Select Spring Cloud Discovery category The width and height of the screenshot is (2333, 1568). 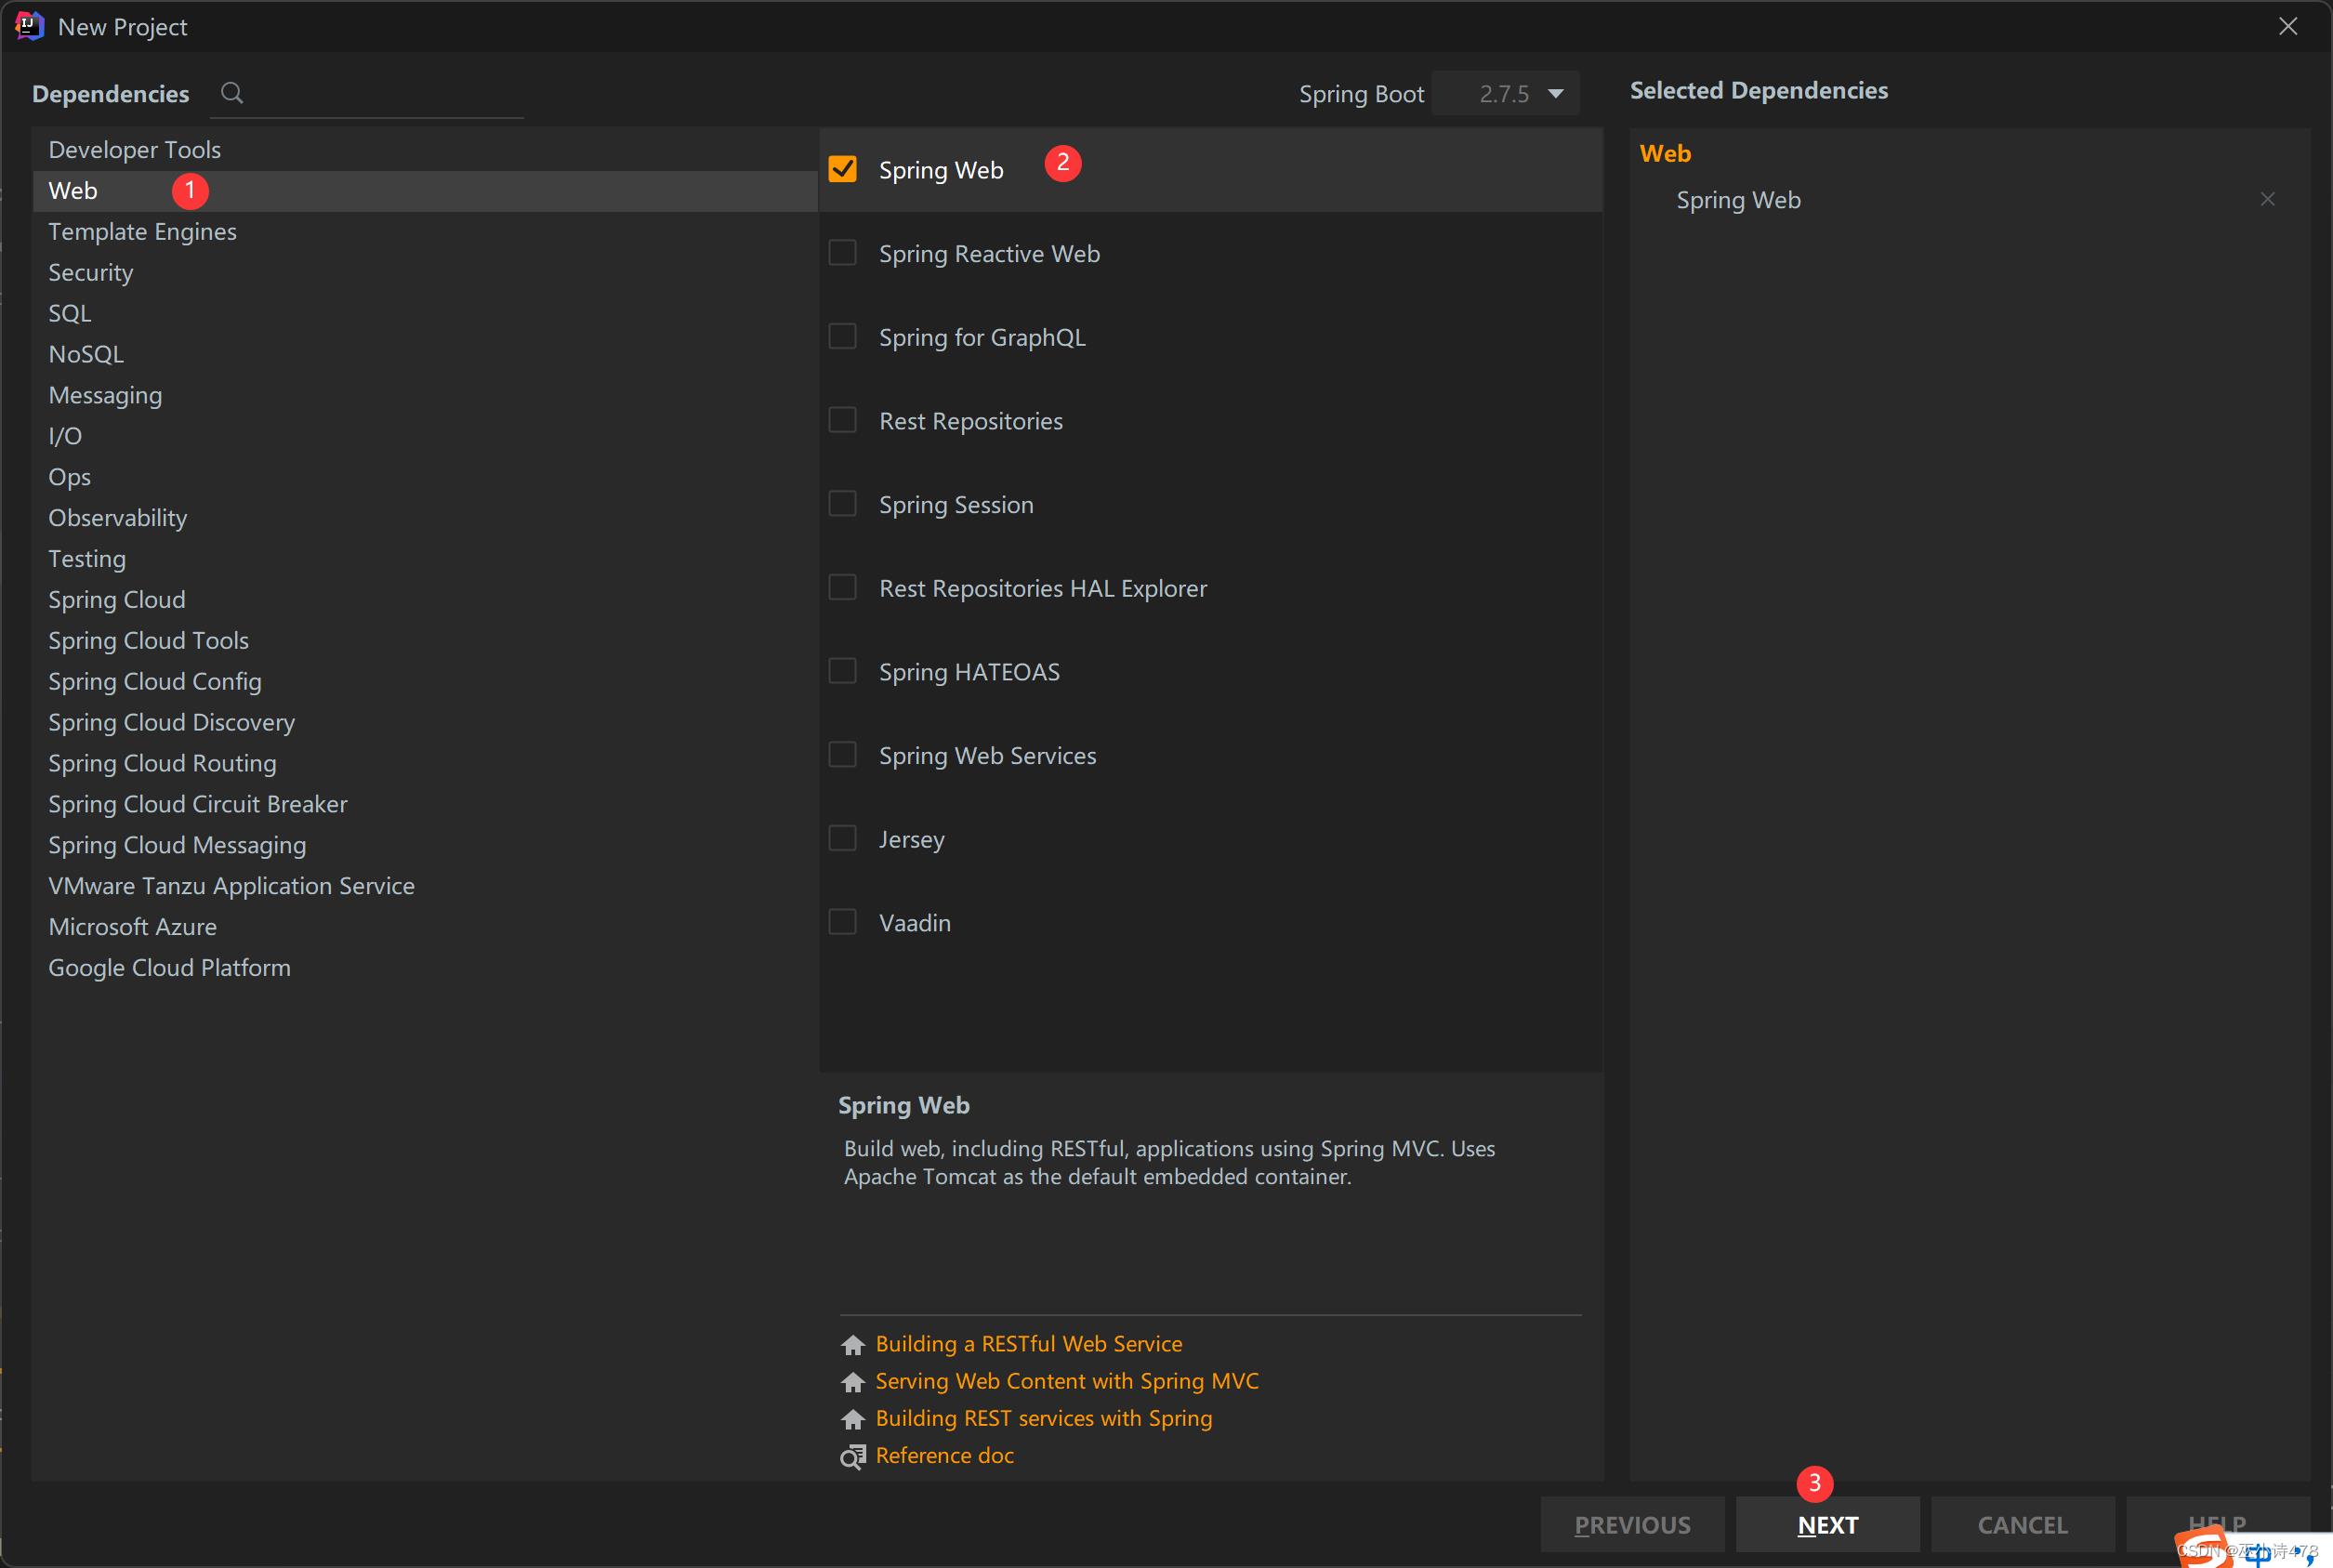(425, 723)
